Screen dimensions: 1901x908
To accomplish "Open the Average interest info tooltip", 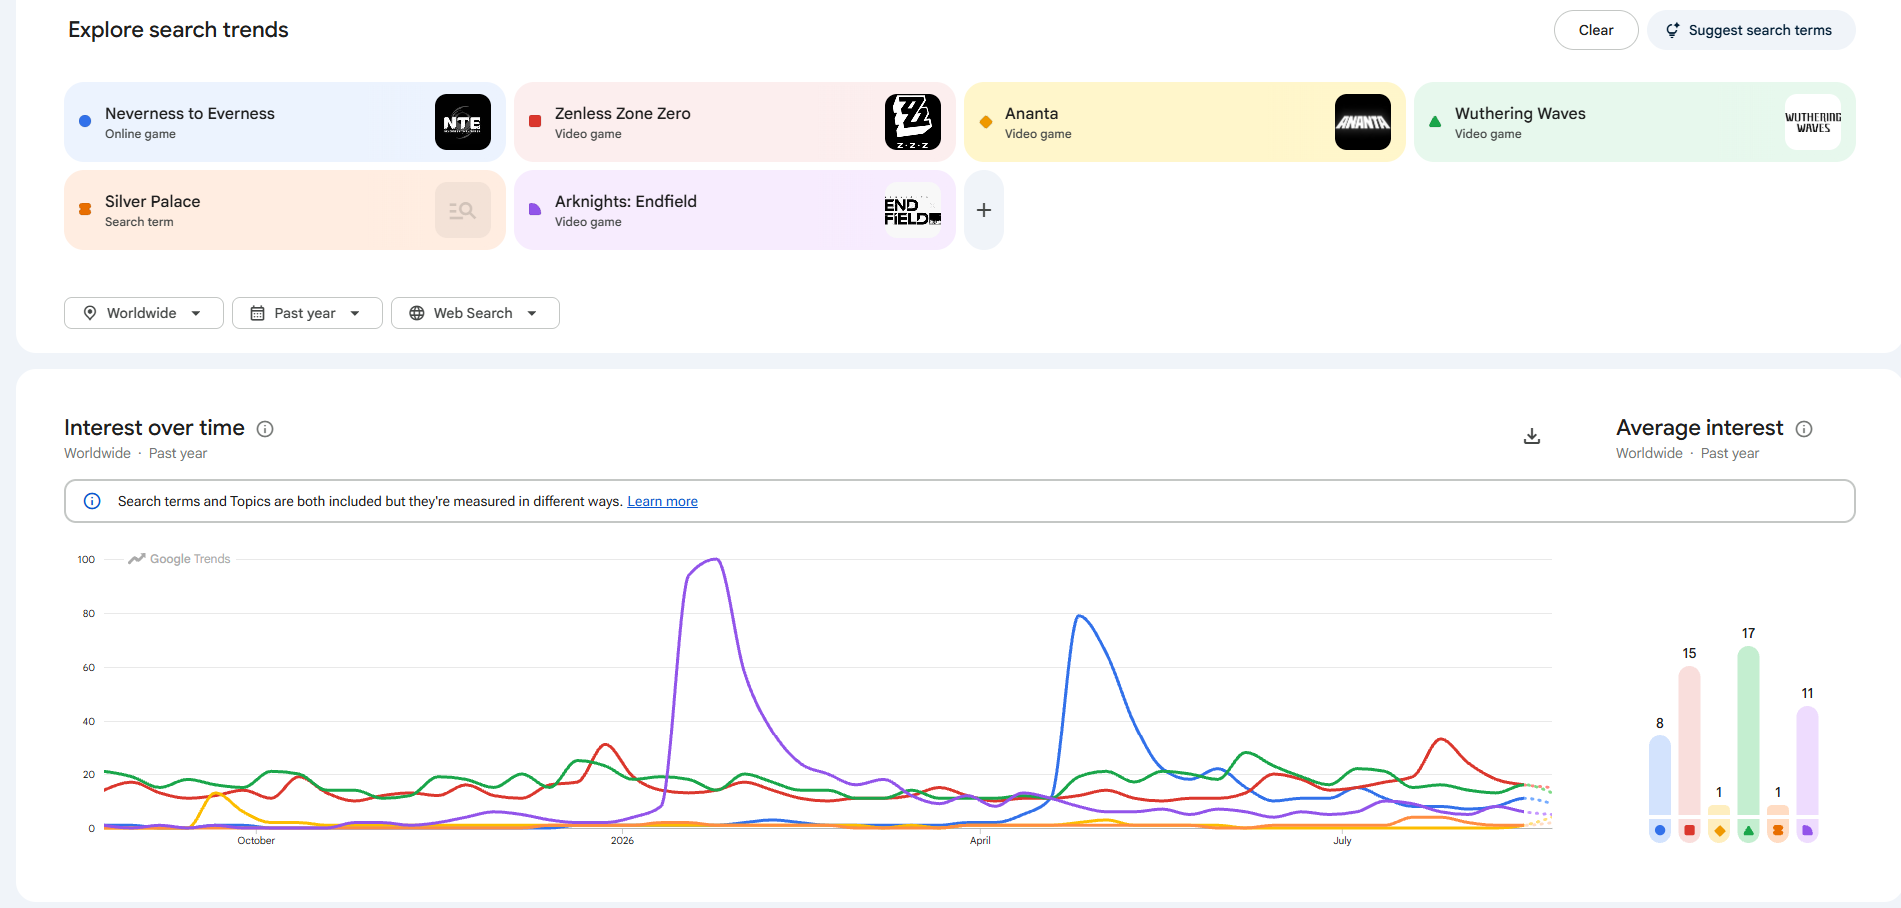I will point(1804,429).
